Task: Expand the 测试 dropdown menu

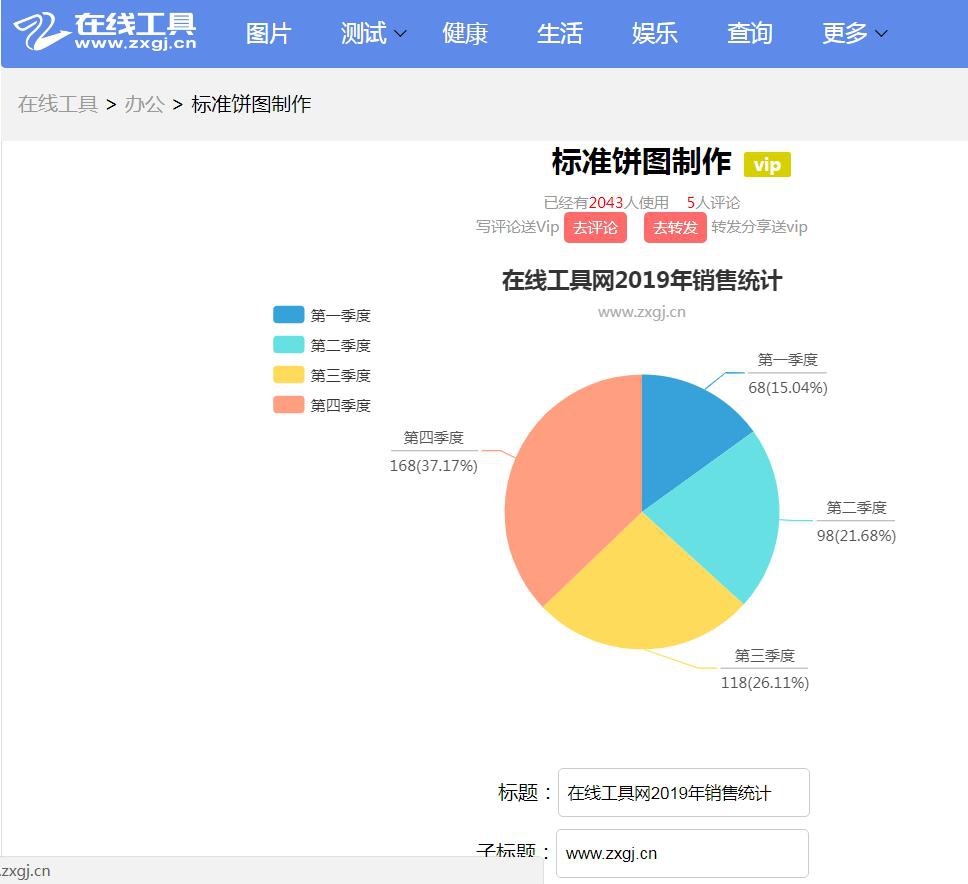Action: coord(373,34)
